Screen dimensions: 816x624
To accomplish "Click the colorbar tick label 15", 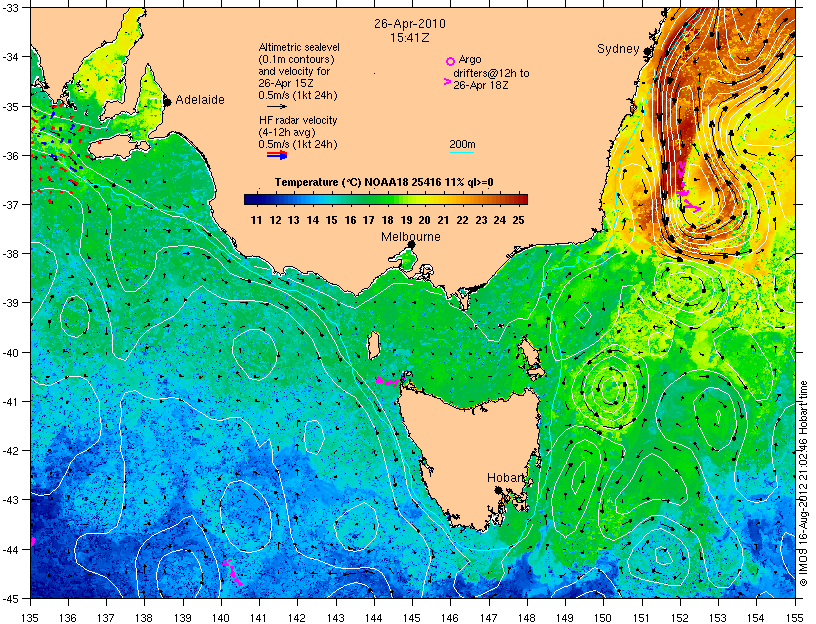I will click(x=331, y=220).
